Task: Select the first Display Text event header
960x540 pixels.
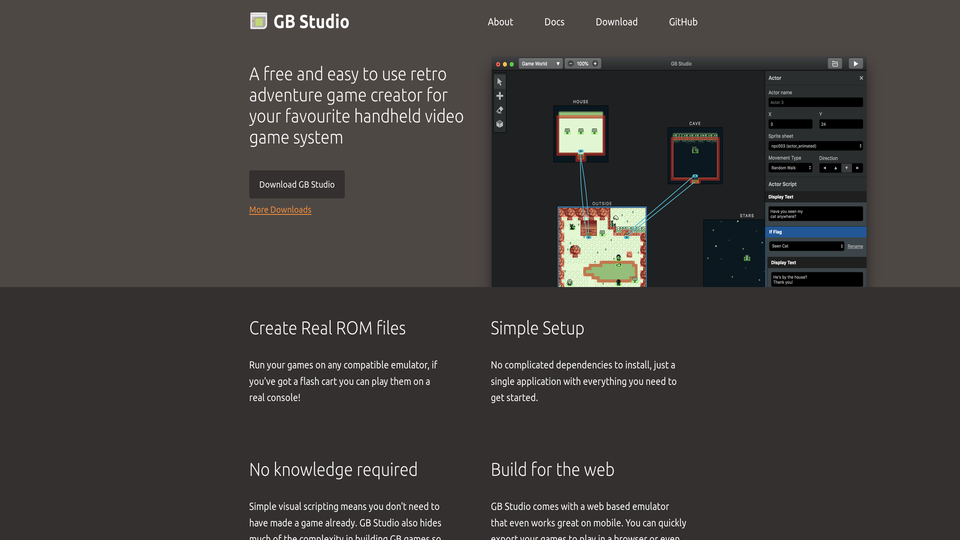Action: (x=816, y=197)
